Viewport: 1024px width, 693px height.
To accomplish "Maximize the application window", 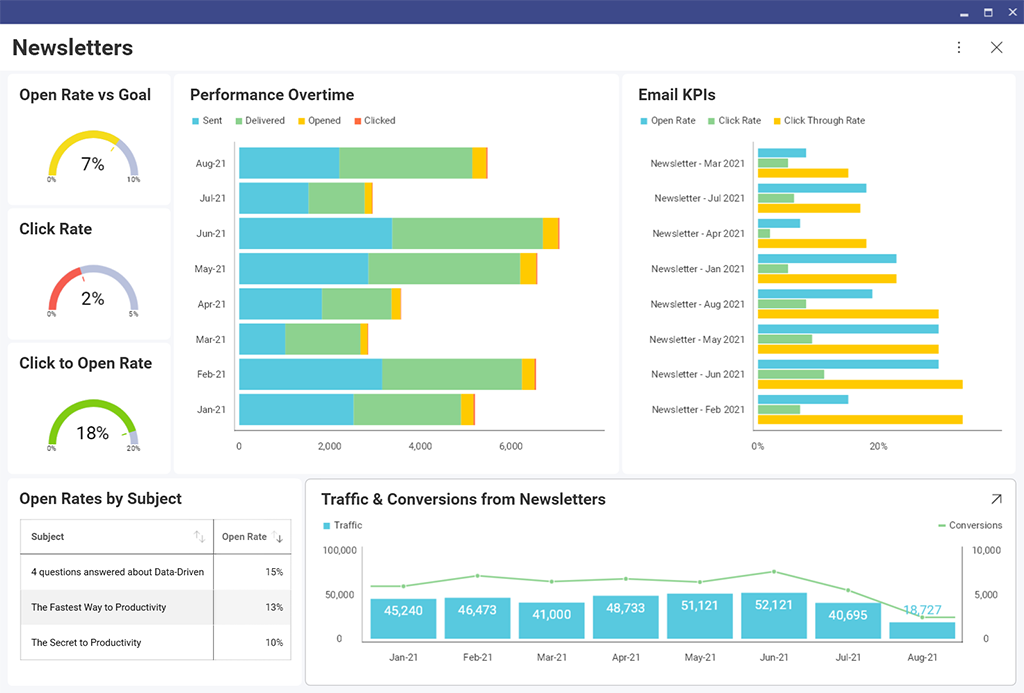I will click(x=988, y=12).
